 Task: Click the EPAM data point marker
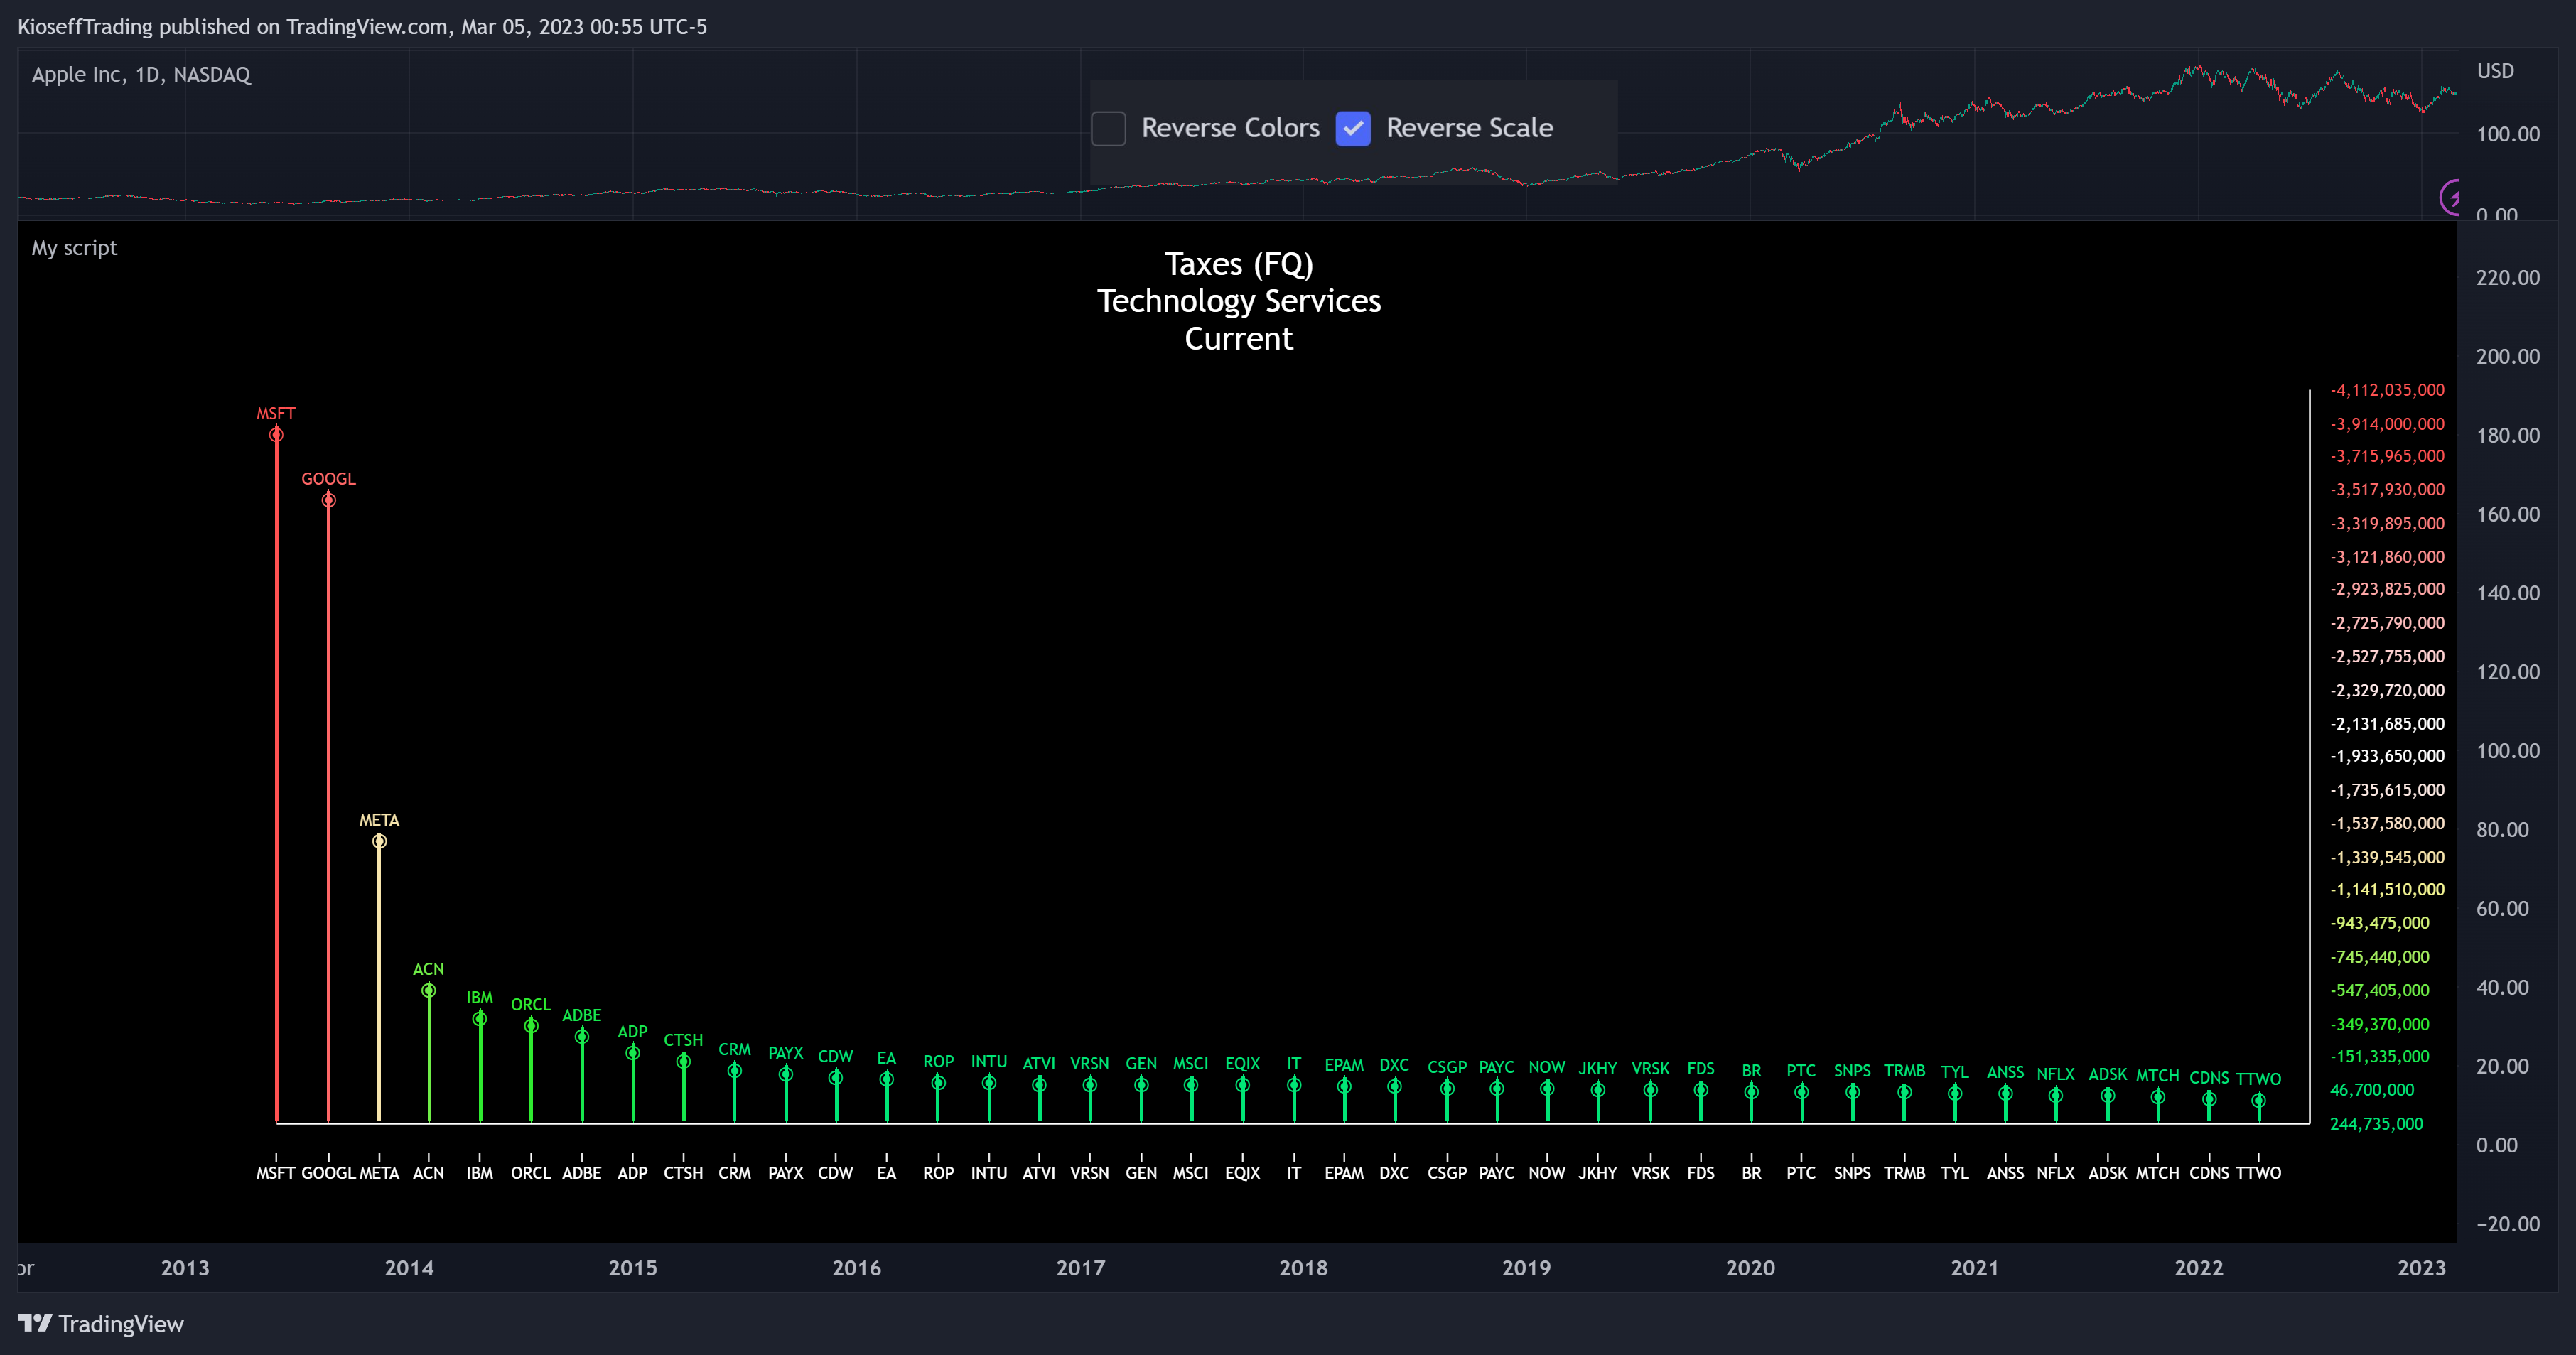point(1344,1087)
